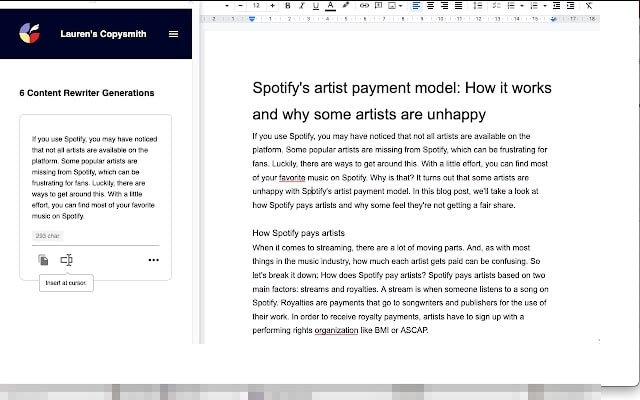This screenshot has height=400, width=640.
Task: Decrease the font size
Action: coord(240,5)
